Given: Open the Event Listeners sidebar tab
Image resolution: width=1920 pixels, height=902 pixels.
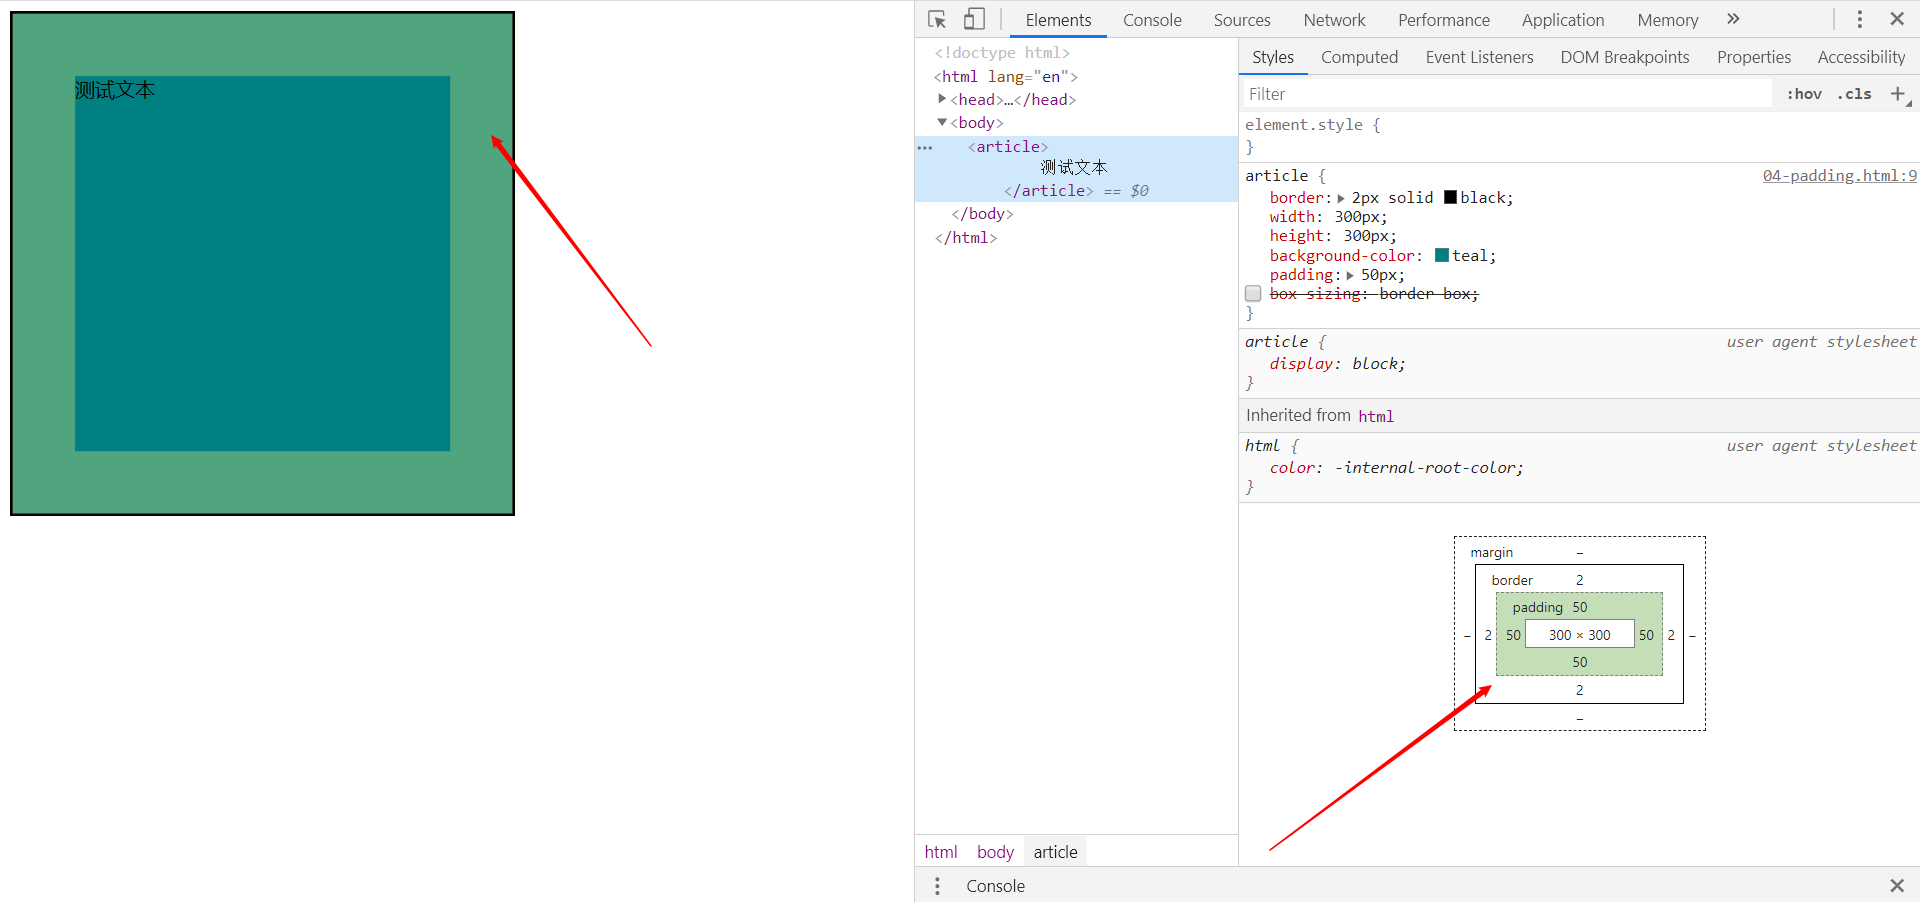Looking at the screenshot, I should coord(1479,57).
